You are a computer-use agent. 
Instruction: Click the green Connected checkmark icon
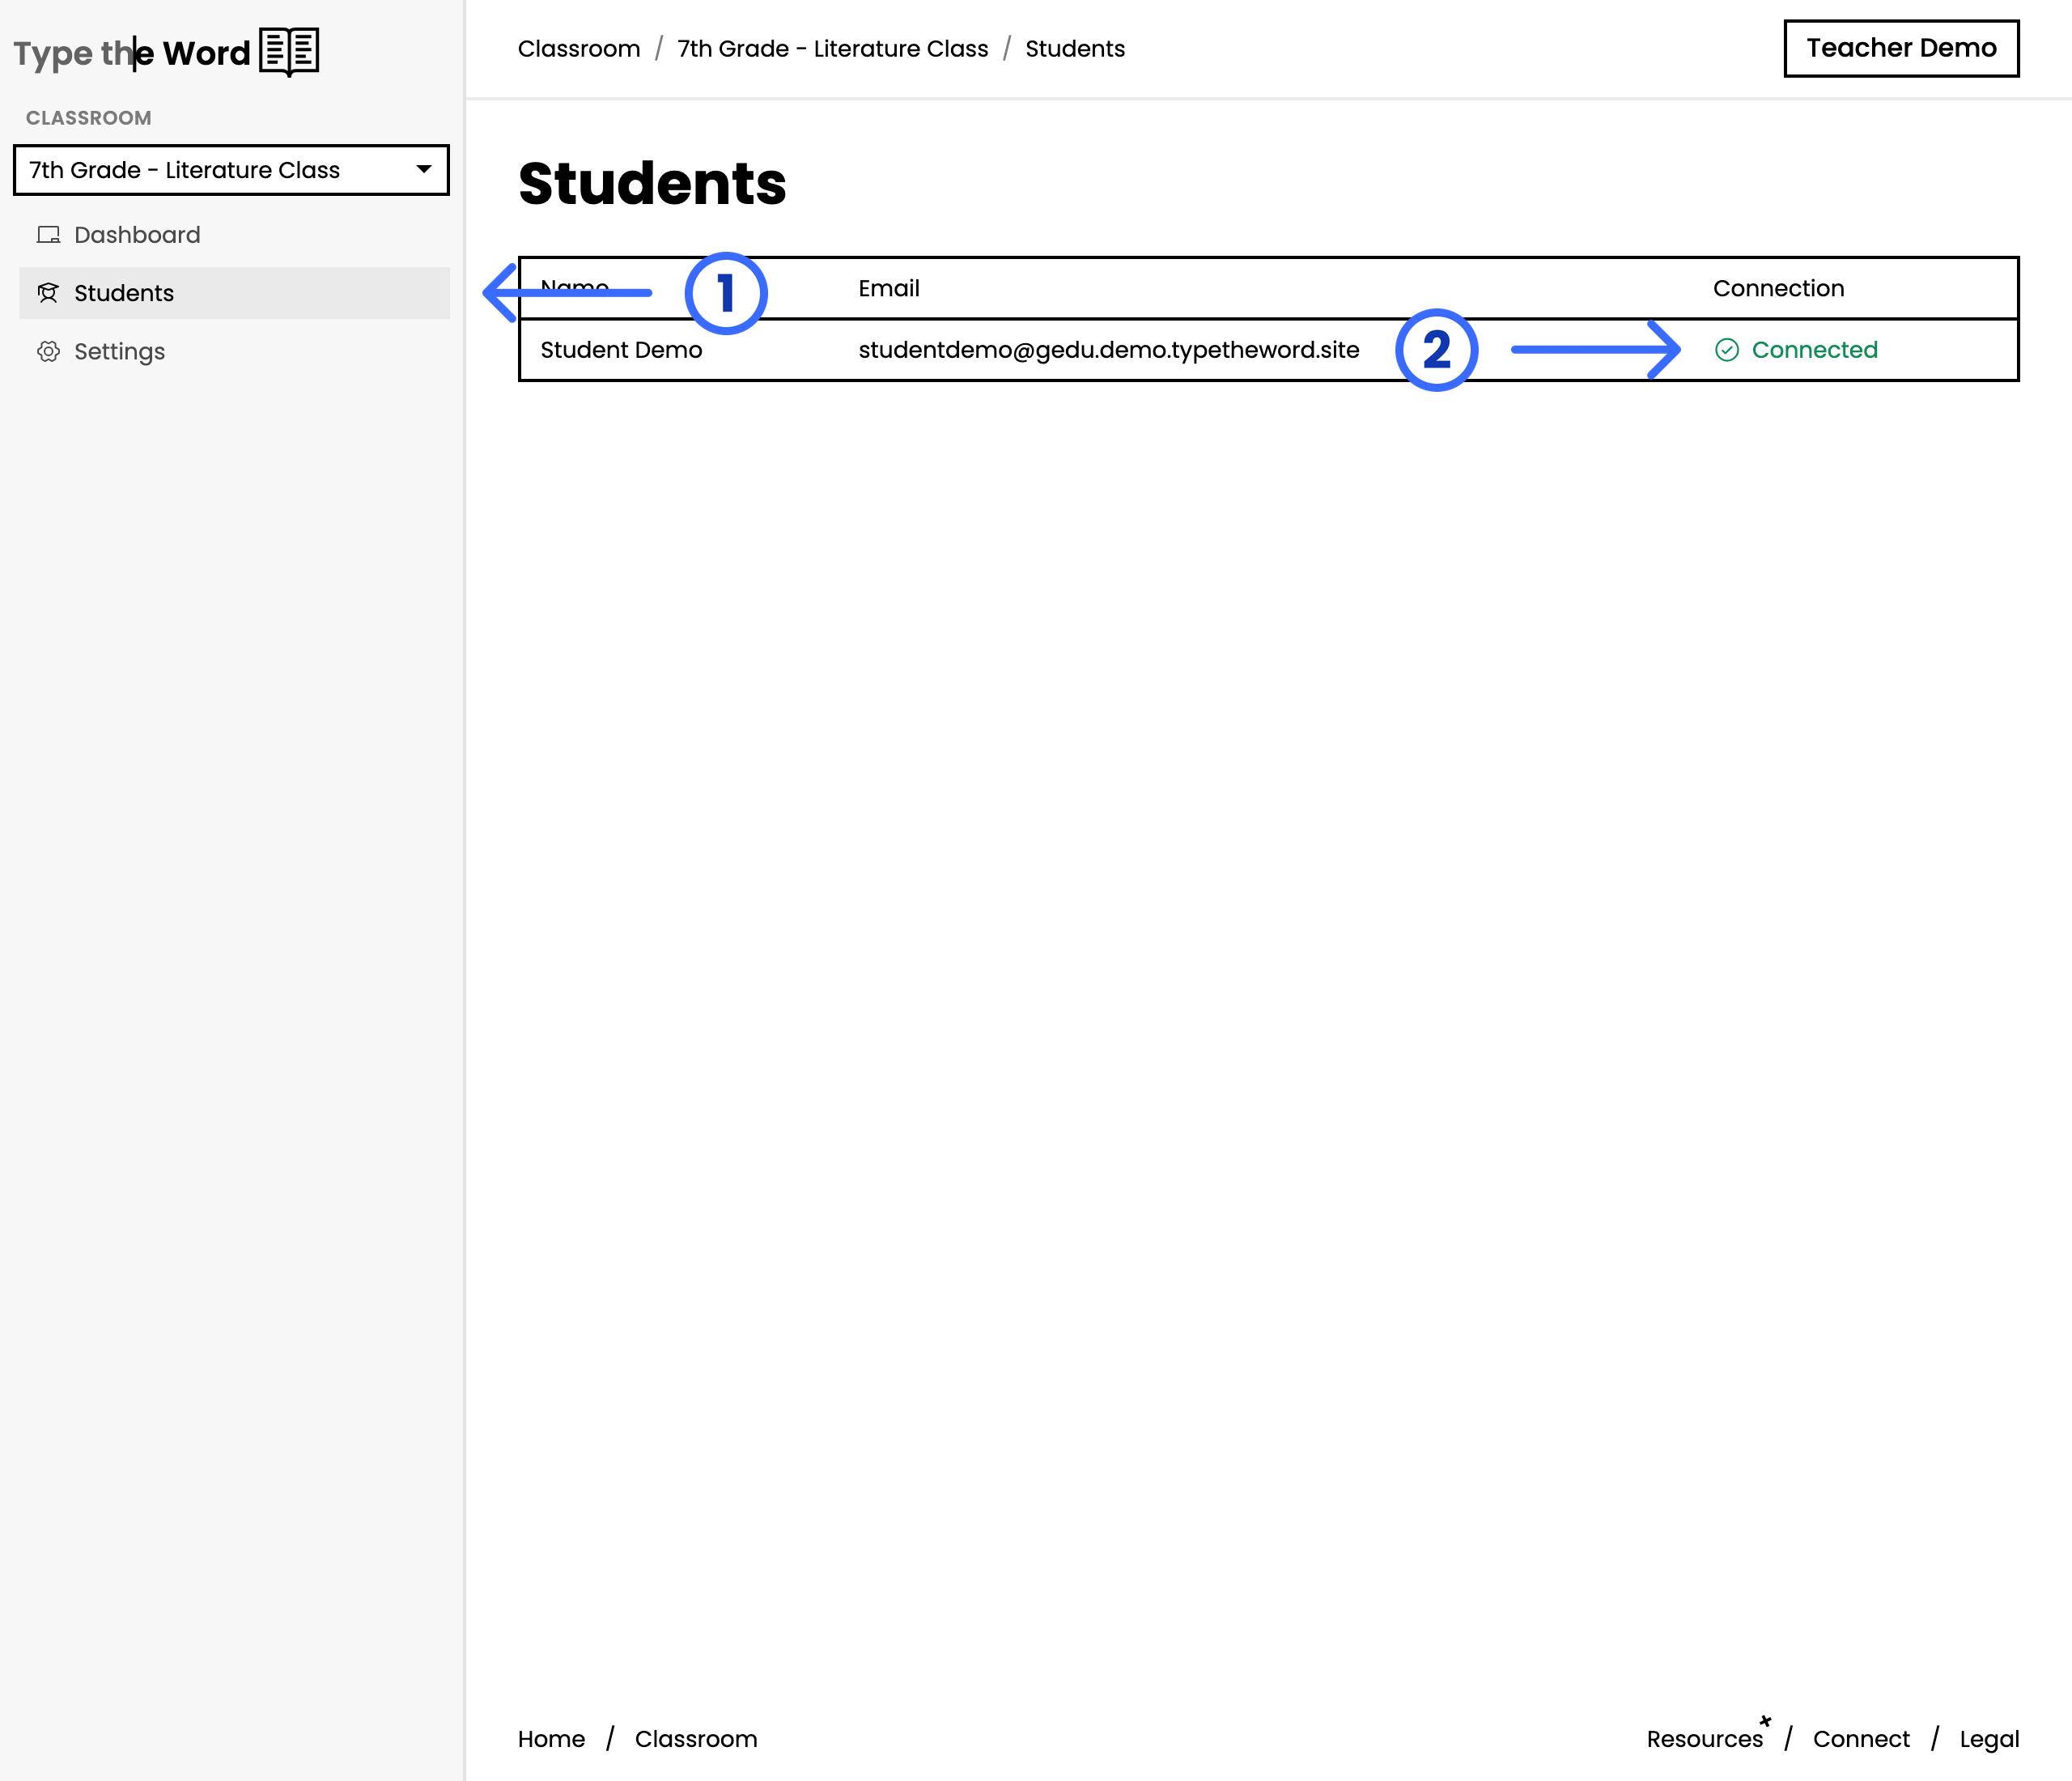click(x=1727, y=350)
